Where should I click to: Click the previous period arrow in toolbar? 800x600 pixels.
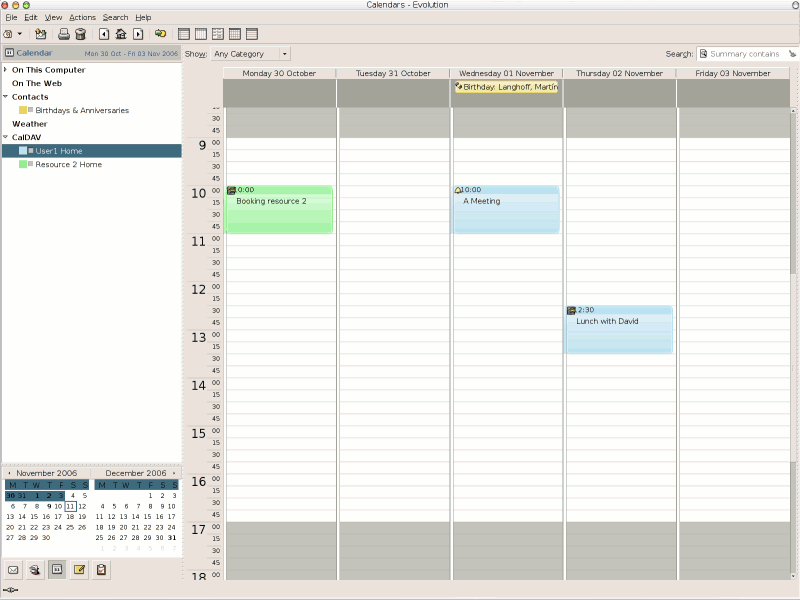point(104,34)
